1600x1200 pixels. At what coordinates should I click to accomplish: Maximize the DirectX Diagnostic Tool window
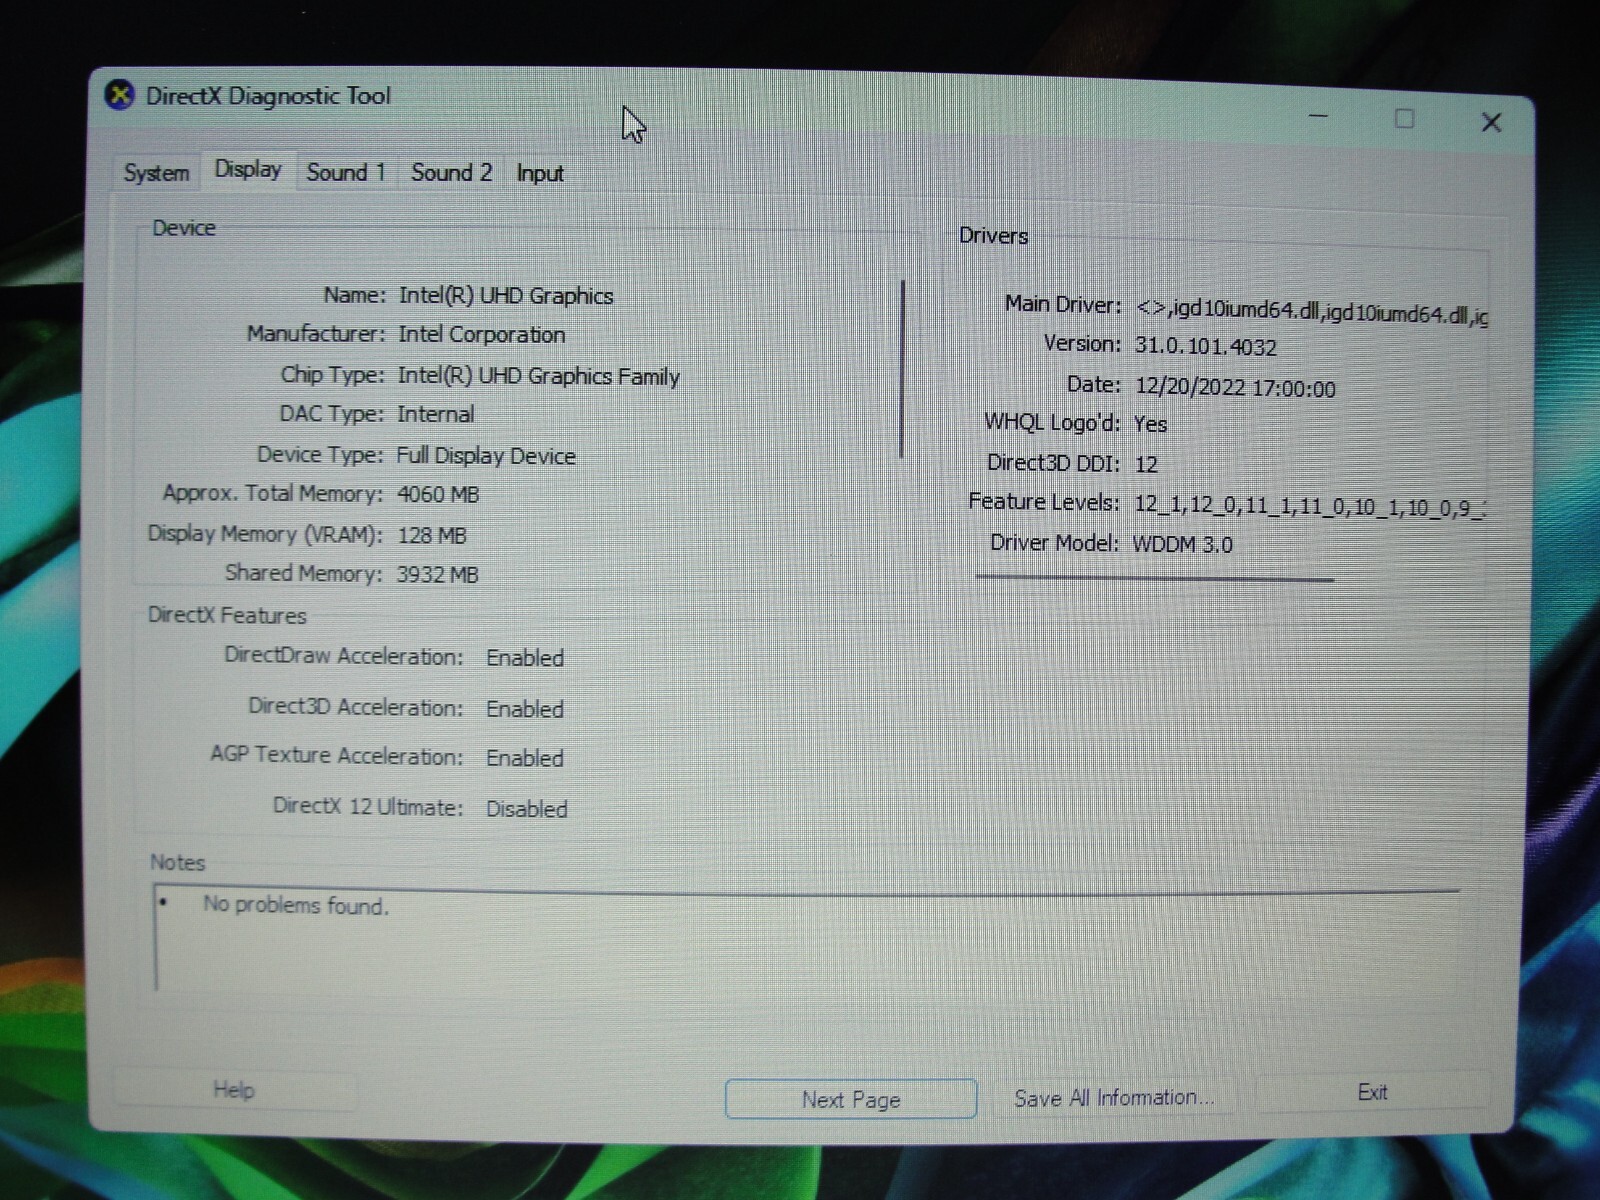1404,119
